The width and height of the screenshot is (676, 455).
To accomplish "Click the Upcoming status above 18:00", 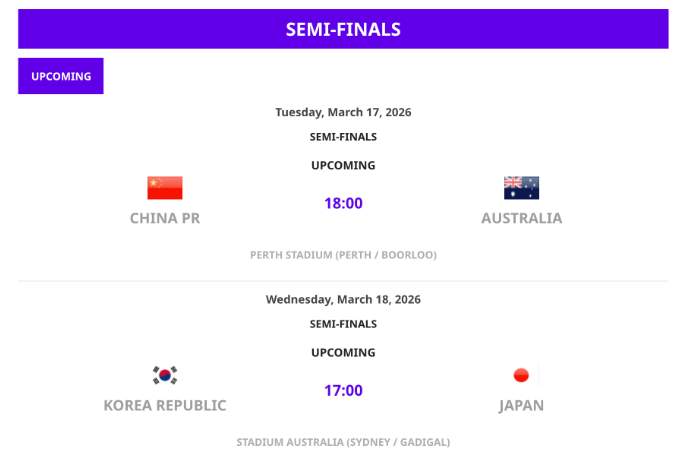I will pos(343,165).
